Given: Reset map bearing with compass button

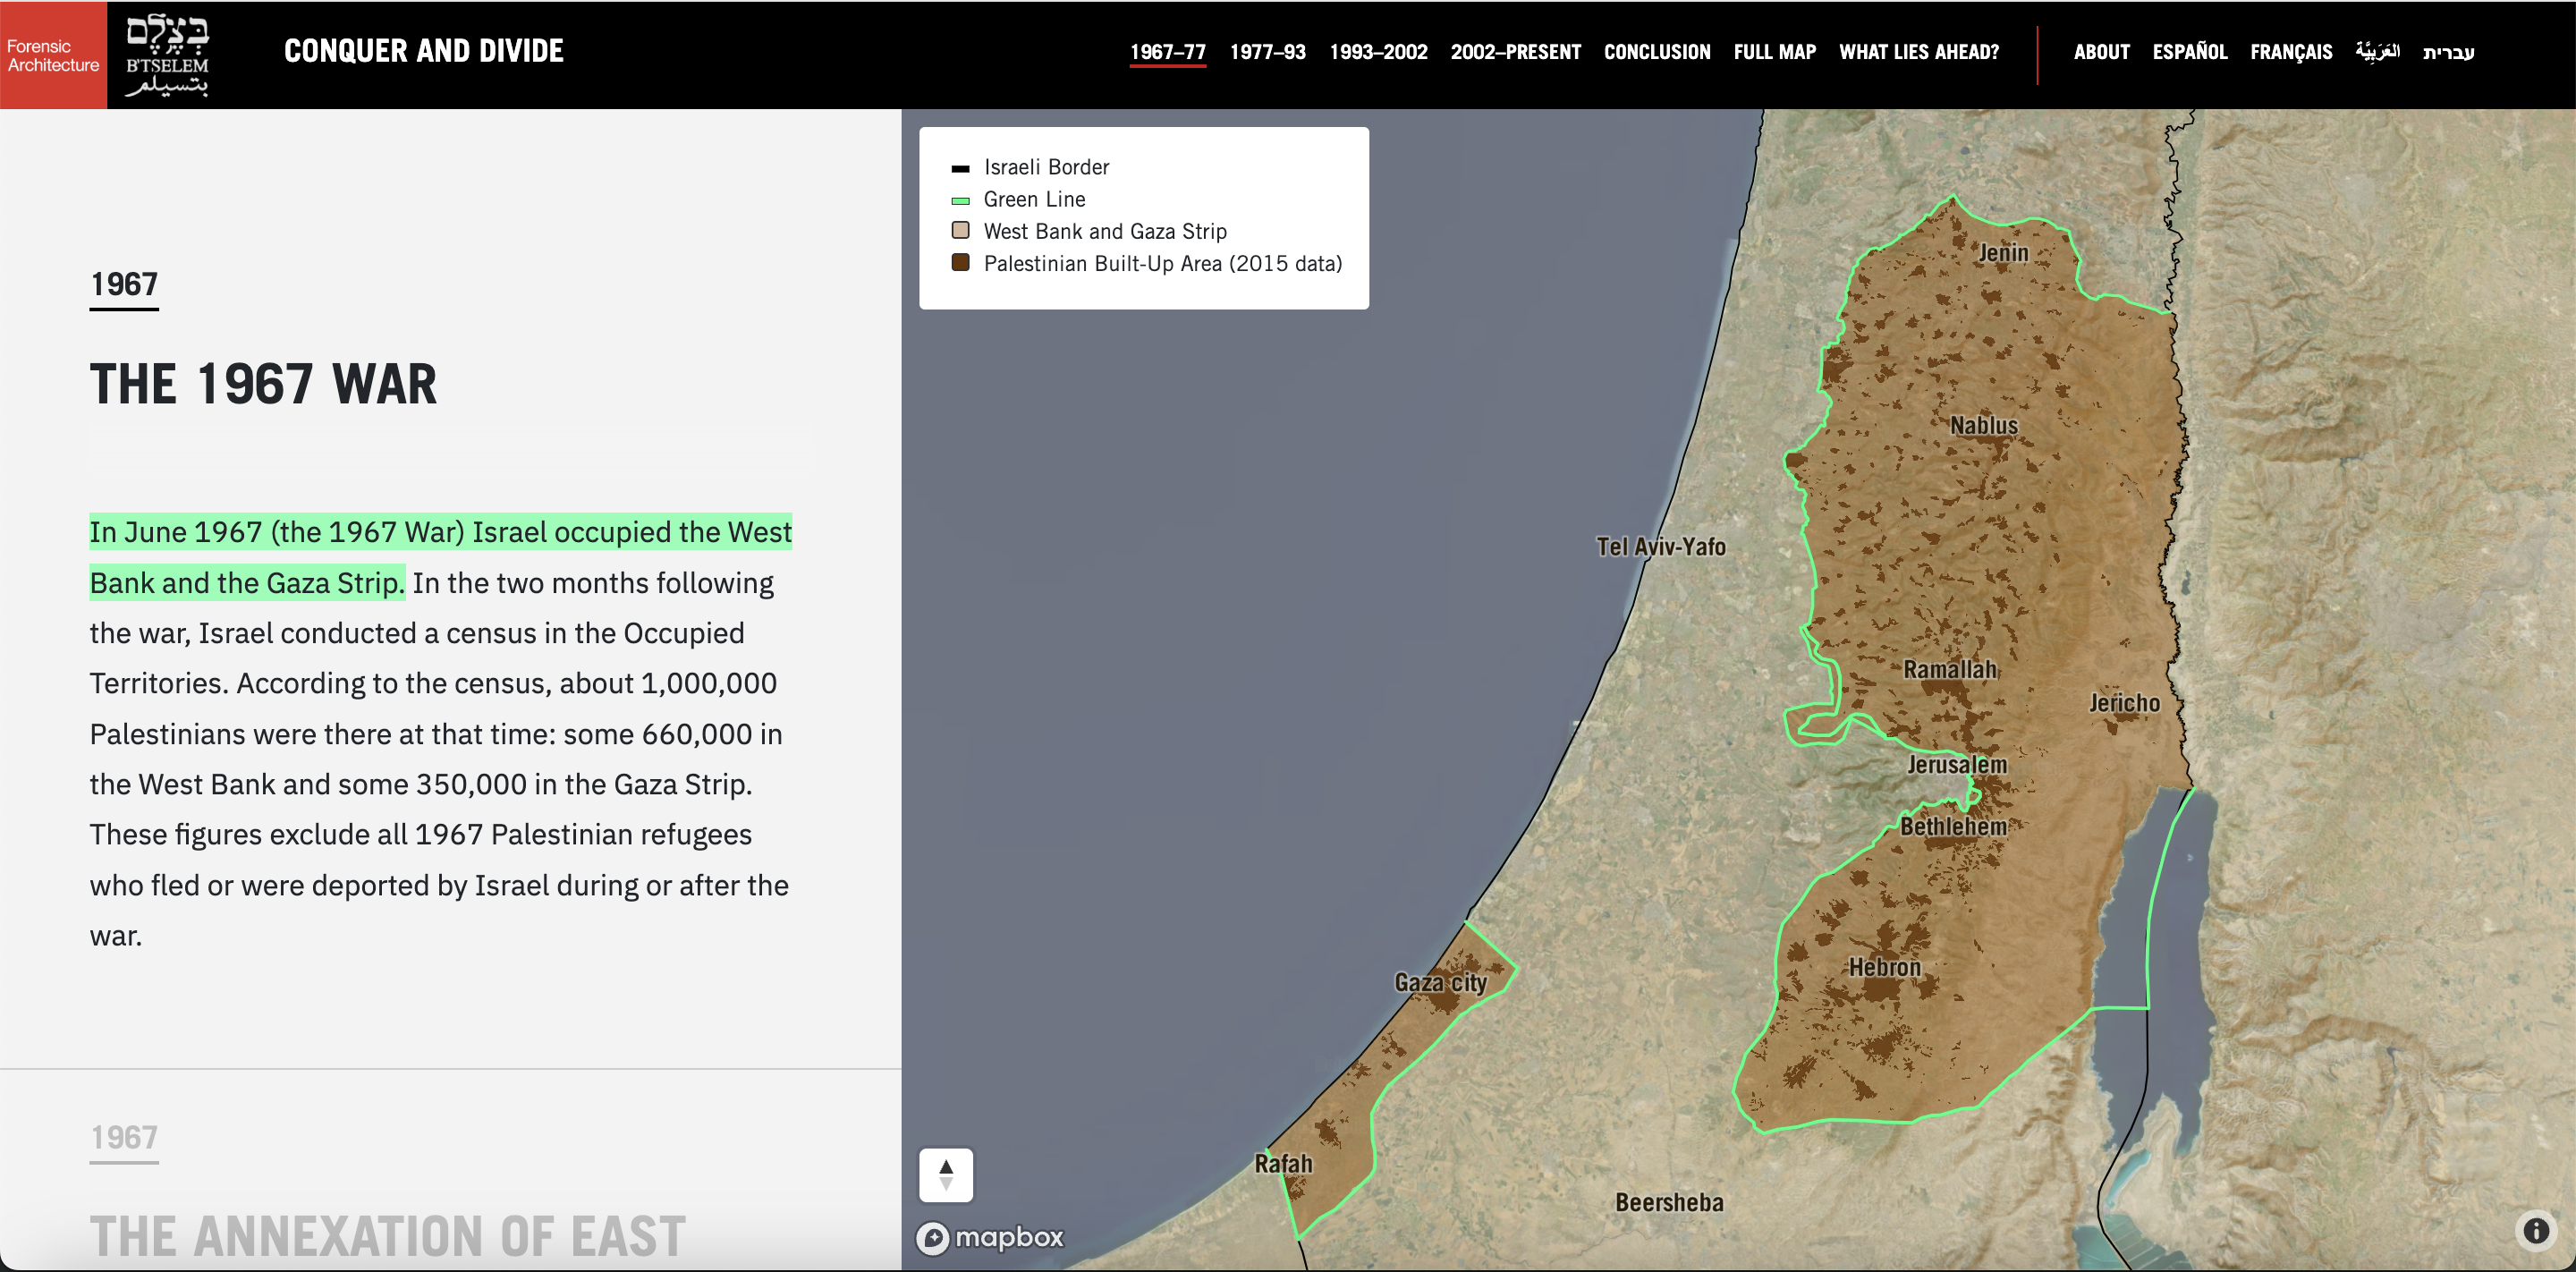Looking at the screenshot, I should click(x=945, y=1174).
